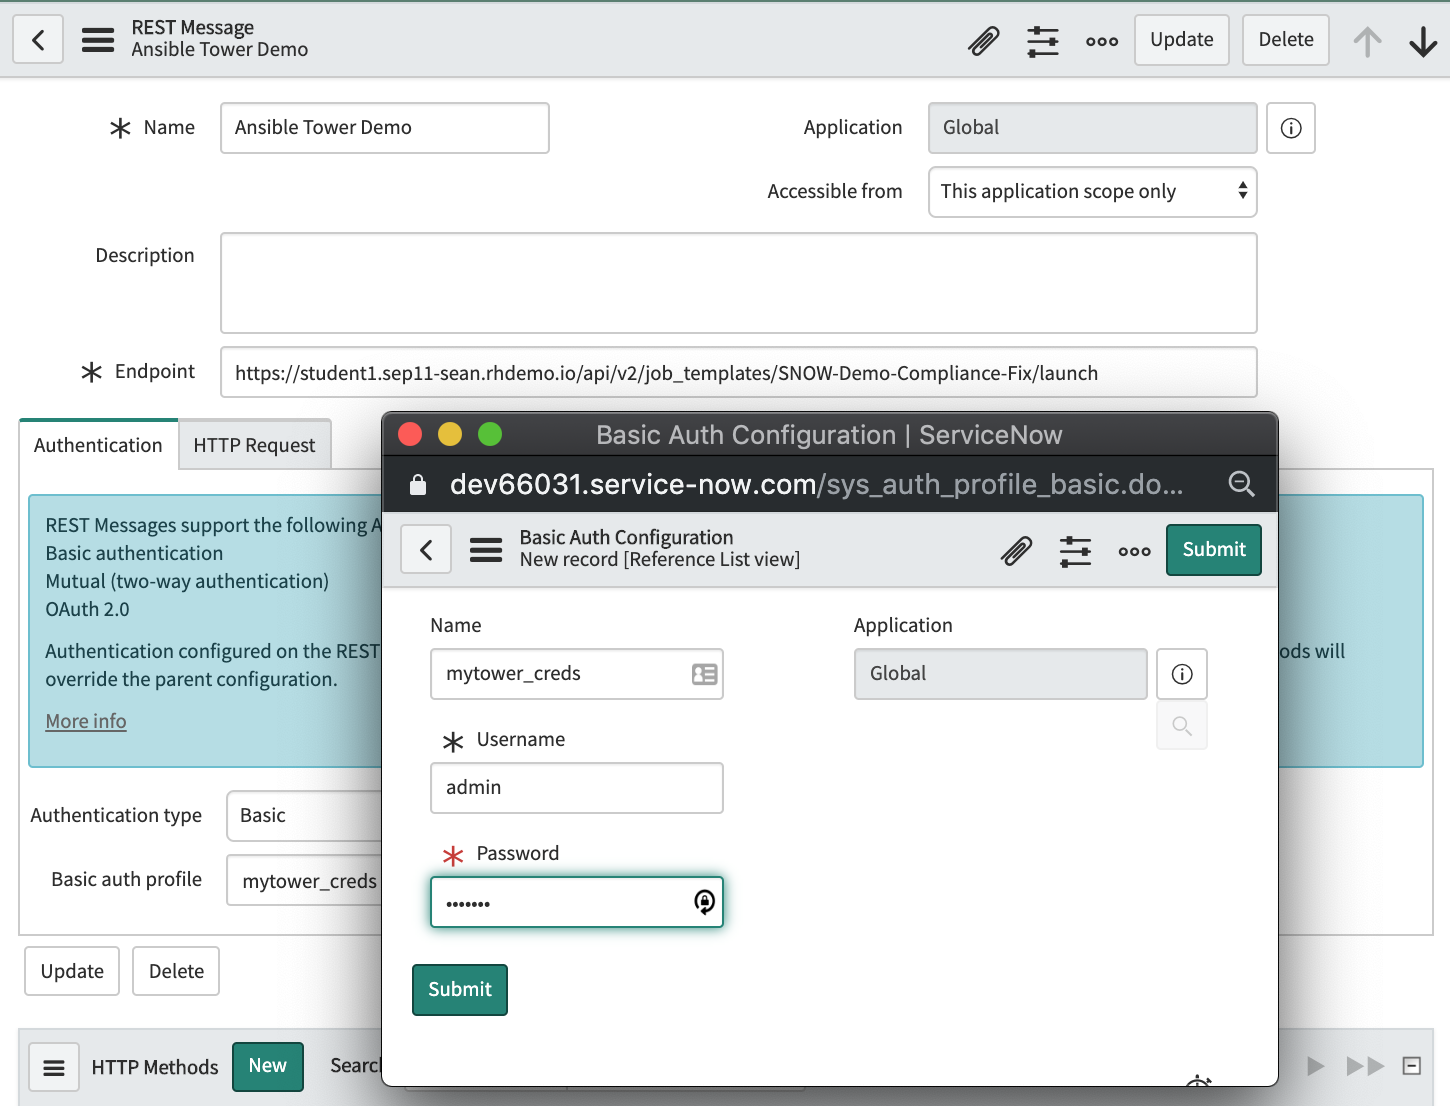Screen dimensions: 1450x1106
Task: Open the REST Message context menu hamburger
Action: pyautogui.click(x=97, y=40)
